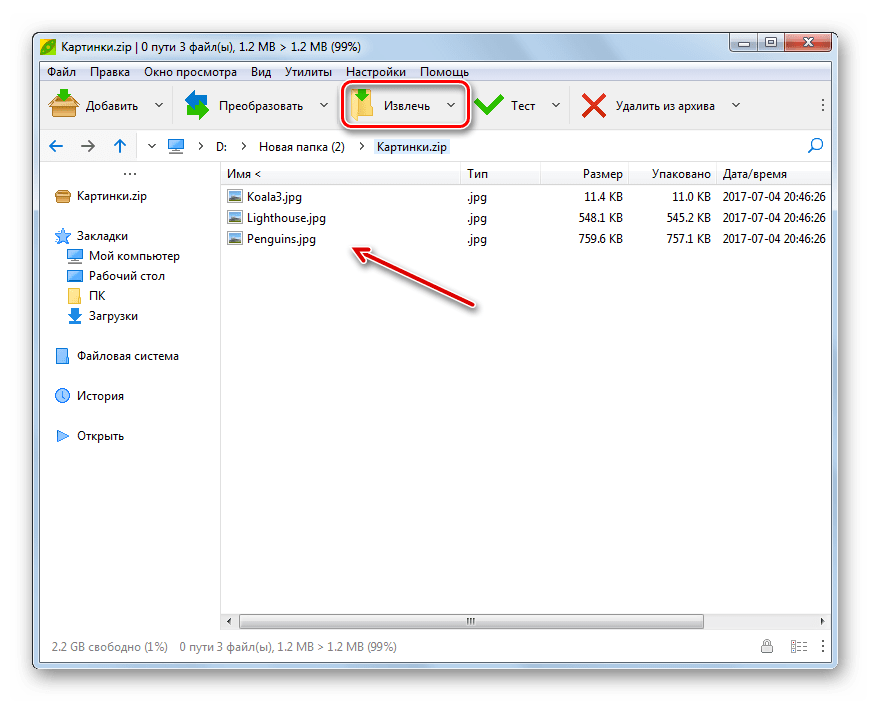The height and width of the screenshot is (702, 871).
Task: Click the scrollbar right arrow
Action: pyautogui.click(x=822, y=621)
